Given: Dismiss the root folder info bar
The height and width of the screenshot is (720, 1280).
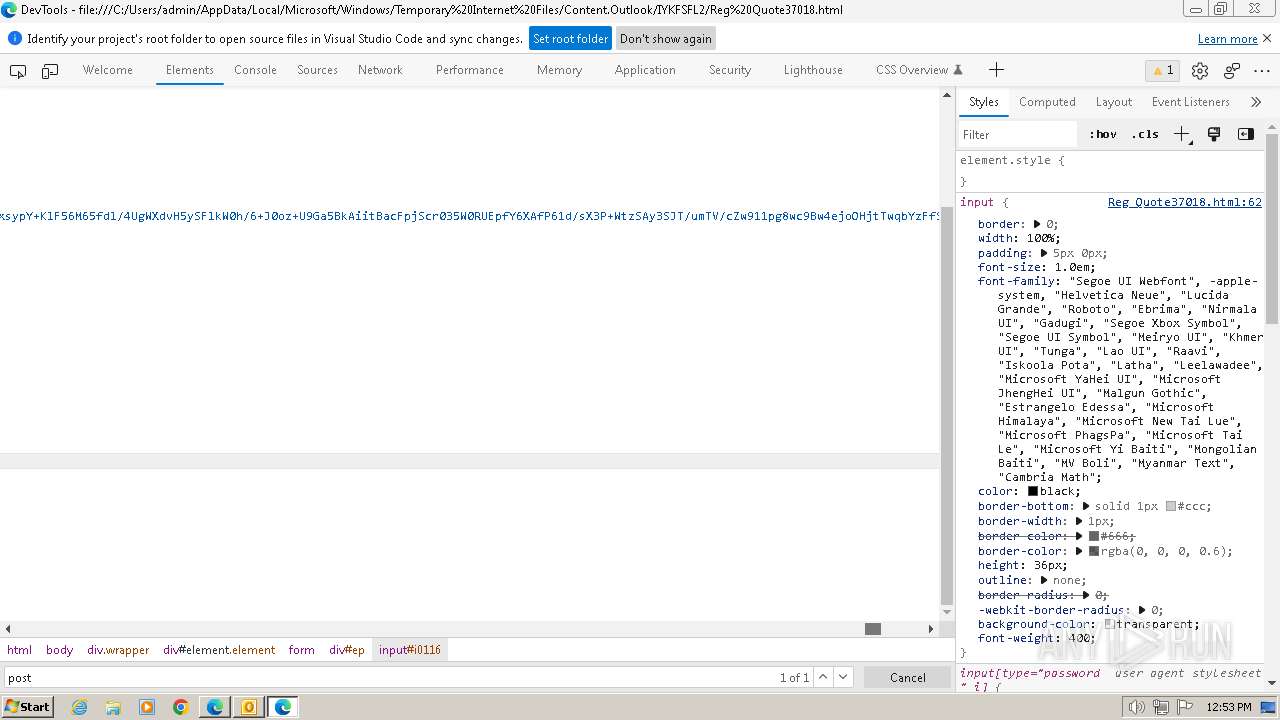Looking at the screenshot, I should [1267, 38].
